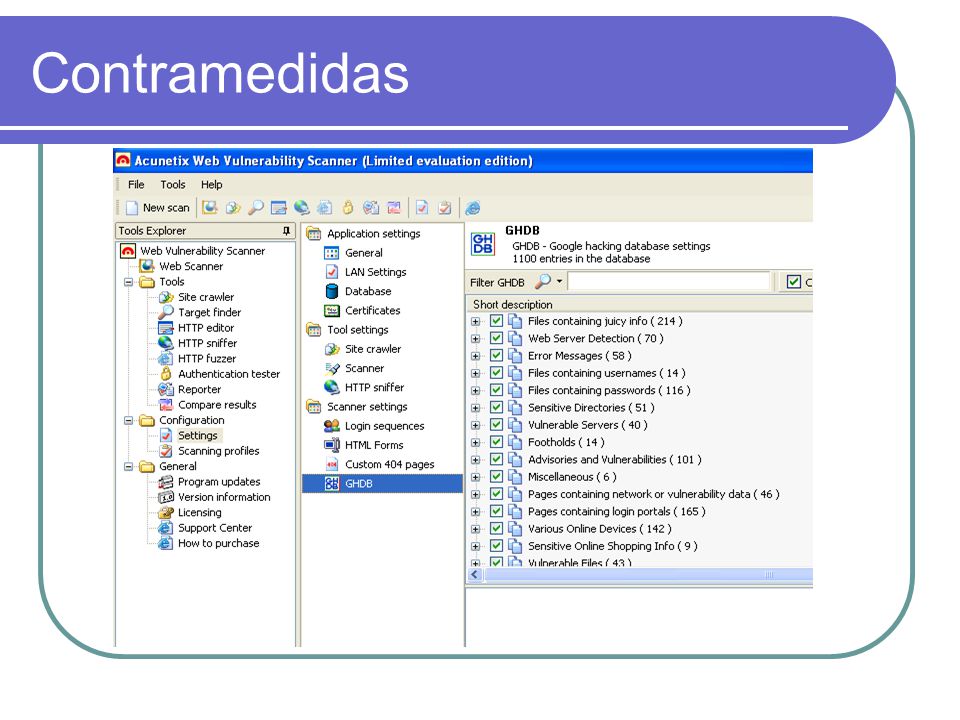
Task: Pin the Tools Explorer panel
Action: 286,231
